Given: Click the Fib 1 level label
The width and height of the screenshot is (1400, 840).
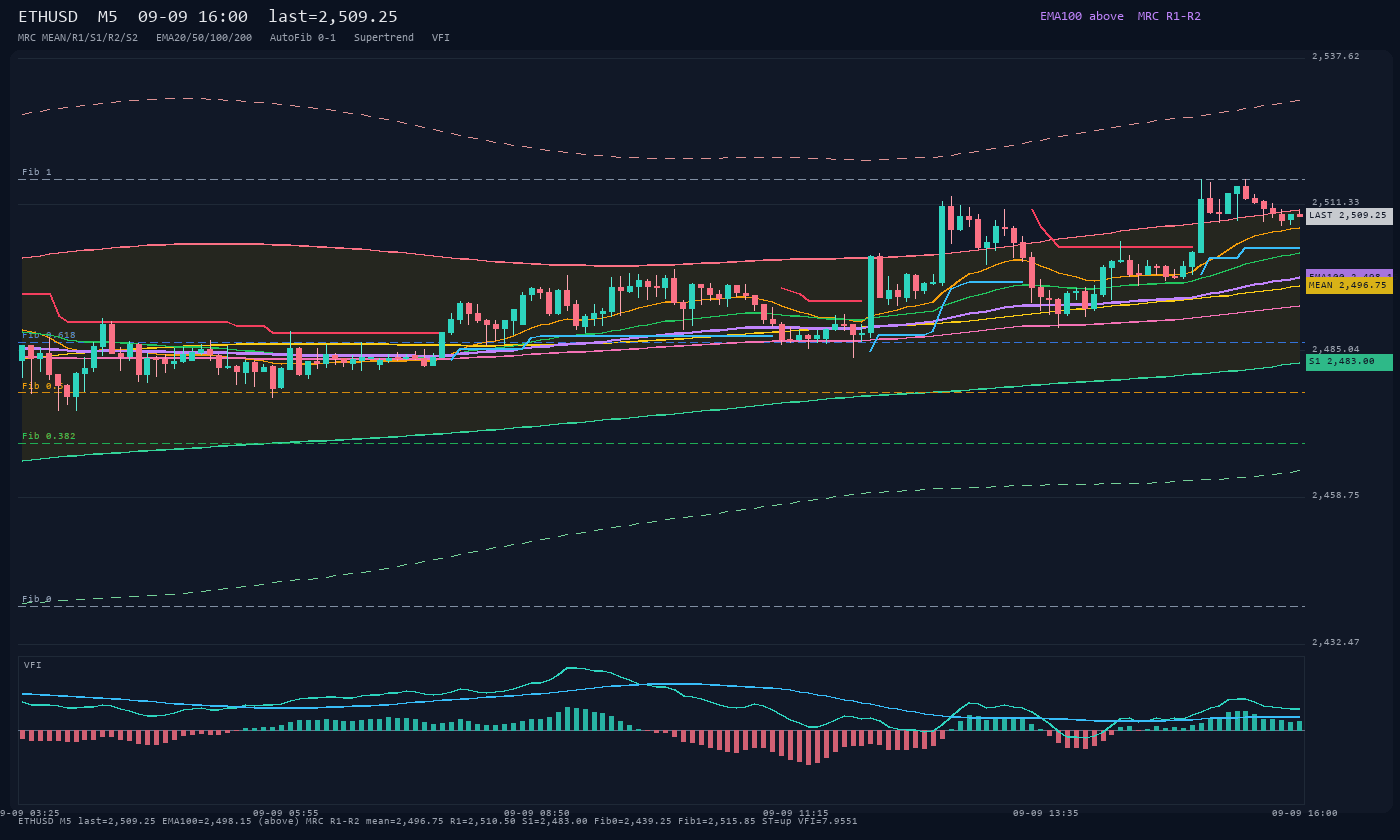Looking at the screenshot, I should coord(37,172).
